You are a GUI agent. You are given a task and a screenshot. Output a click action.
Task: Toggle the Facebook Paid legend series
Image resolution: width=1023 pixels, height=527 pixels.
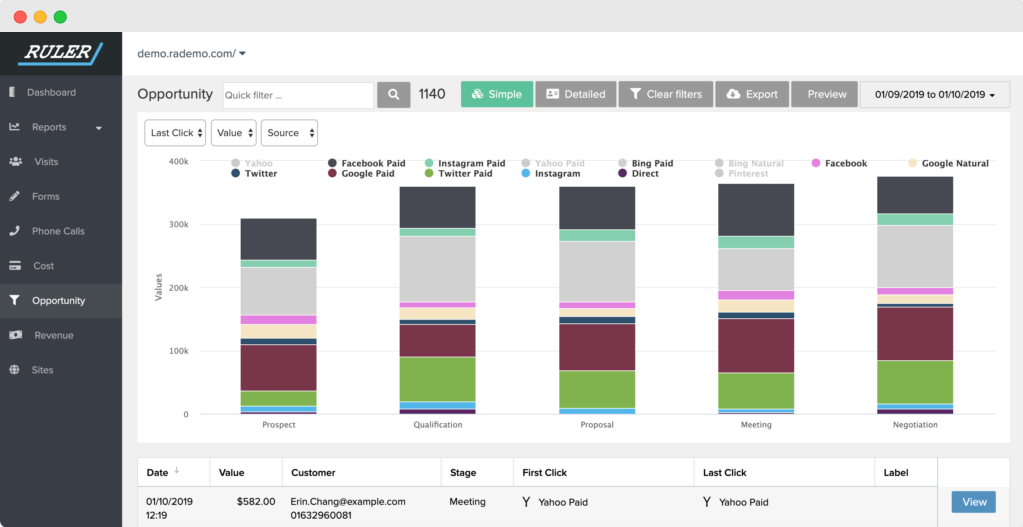372,163
